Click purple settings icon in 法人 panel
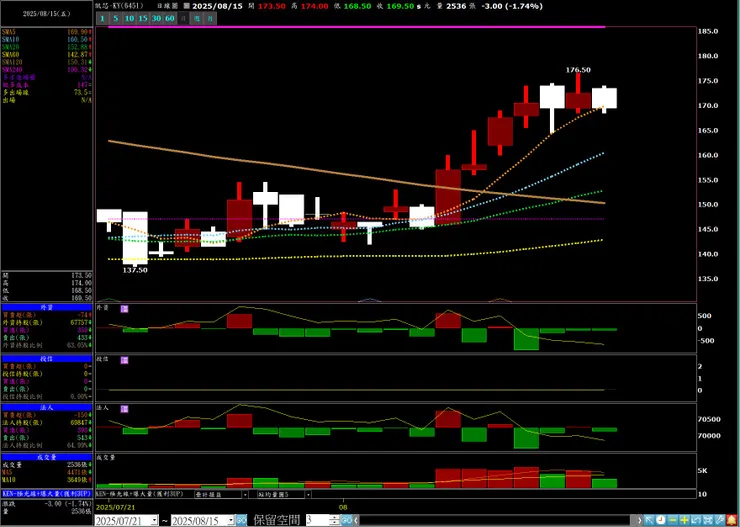The height and width of the screenshot is (527, 740). [125, 409]
